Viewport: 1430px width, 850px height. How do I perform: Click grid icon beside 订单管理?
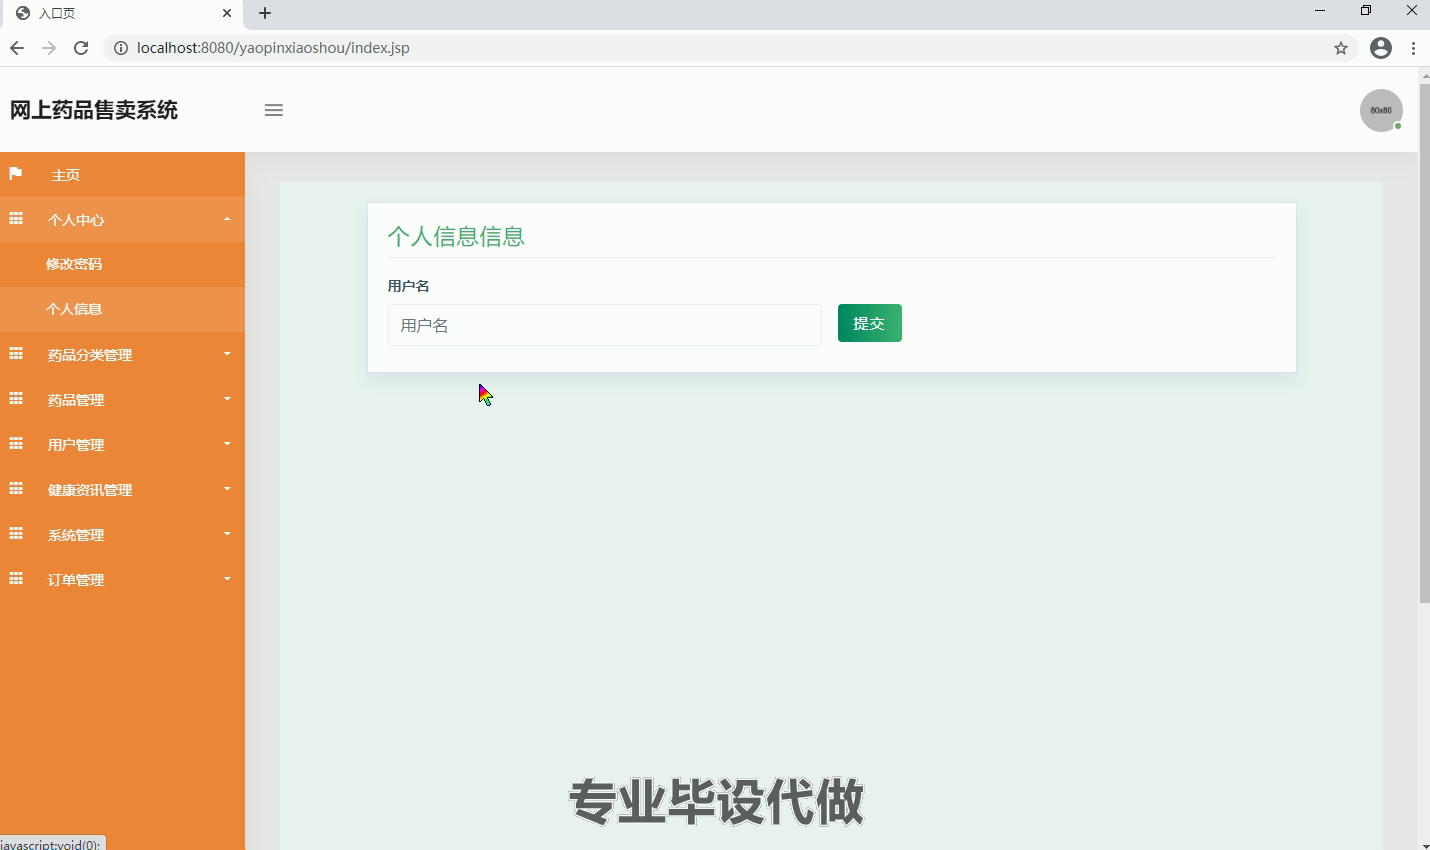(16, 578)
